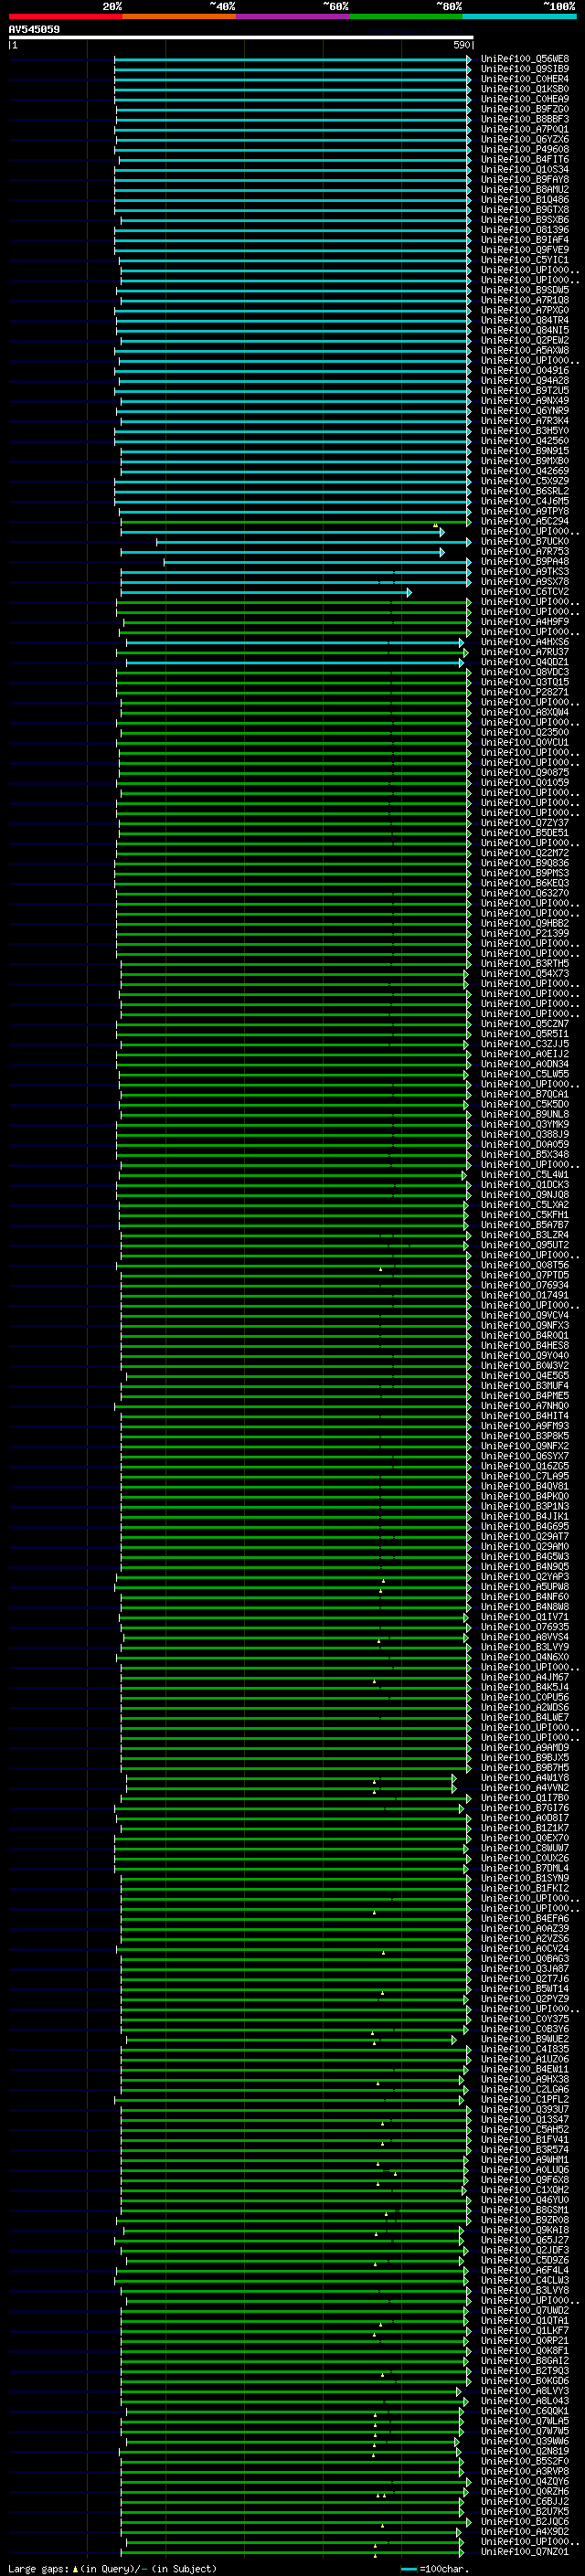This screenshot has width=585, height=2576.
Task: Click the short cyan bar for UniRef100_B7UCK0
Action: [x=314, y=542]
